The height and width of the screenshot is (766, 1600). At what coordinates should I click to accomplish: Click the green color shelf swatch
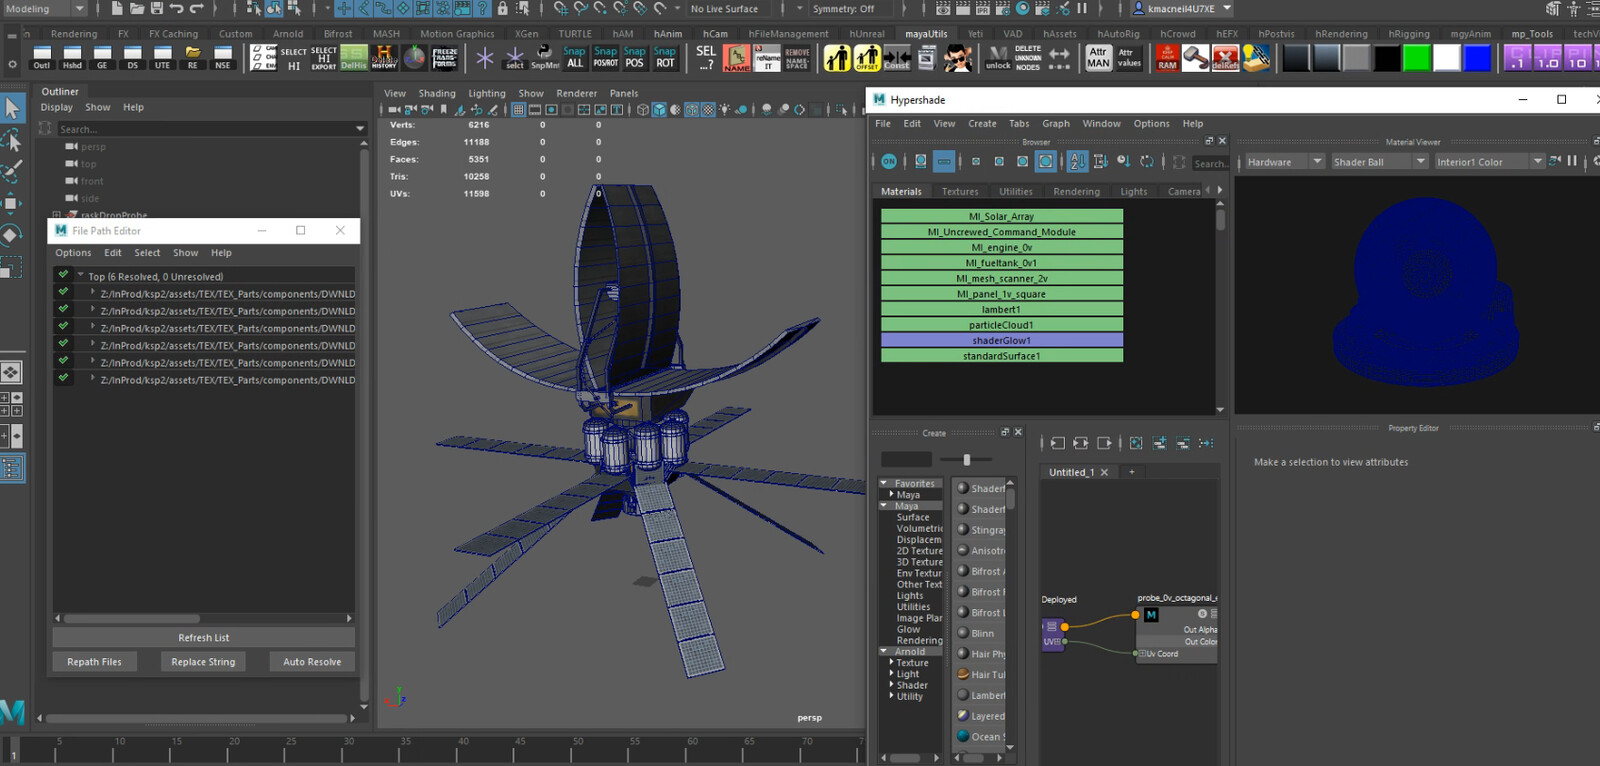coord(1416,58)
